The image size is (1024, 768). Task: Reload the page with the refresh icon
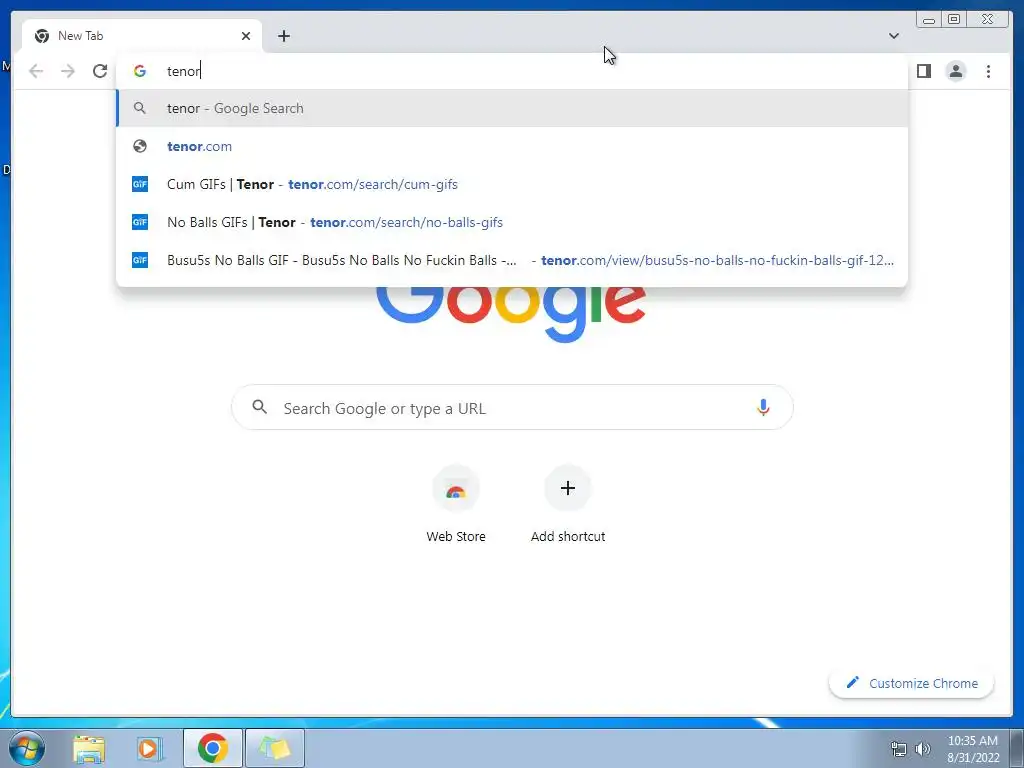click(x=100, y=71)
